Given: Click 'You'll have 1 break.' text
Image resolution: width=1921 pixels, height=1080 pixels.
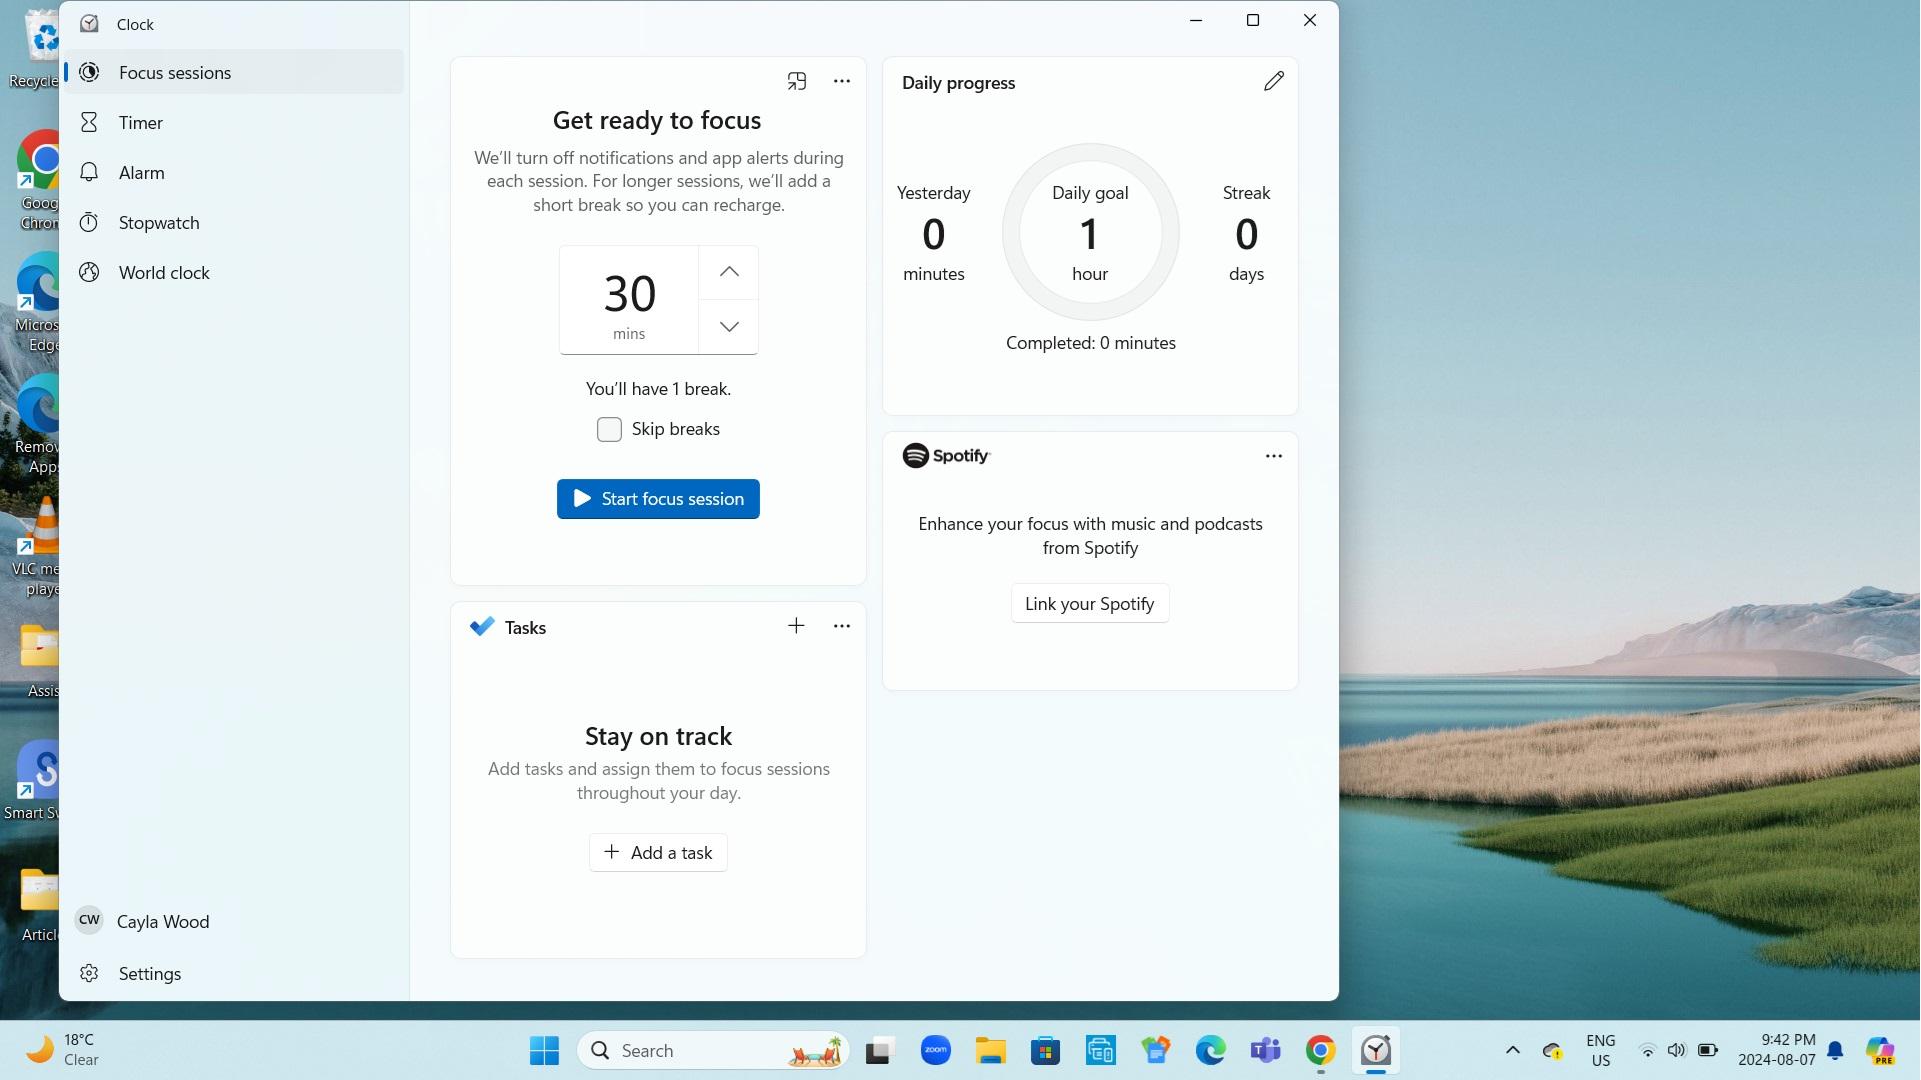Looking at the screenshot, I should click(658, 389).
